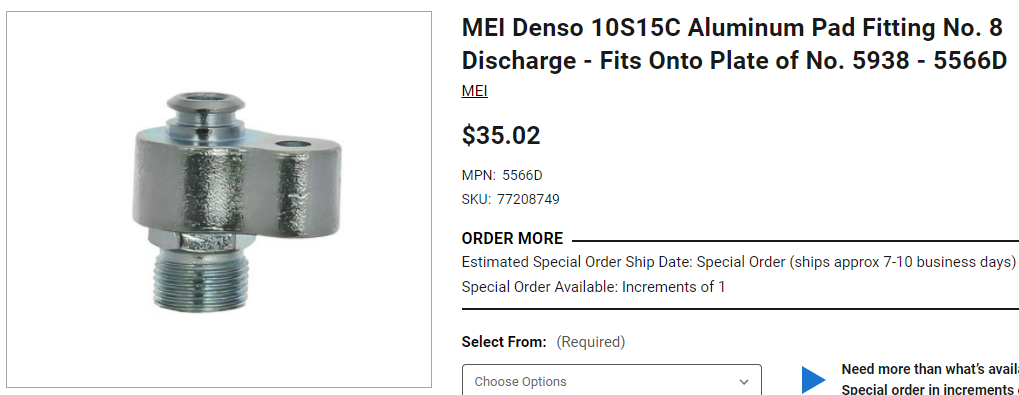Click Special Order Available: Increments of 1
1019x395 pixels.
(x=593, y=287)
